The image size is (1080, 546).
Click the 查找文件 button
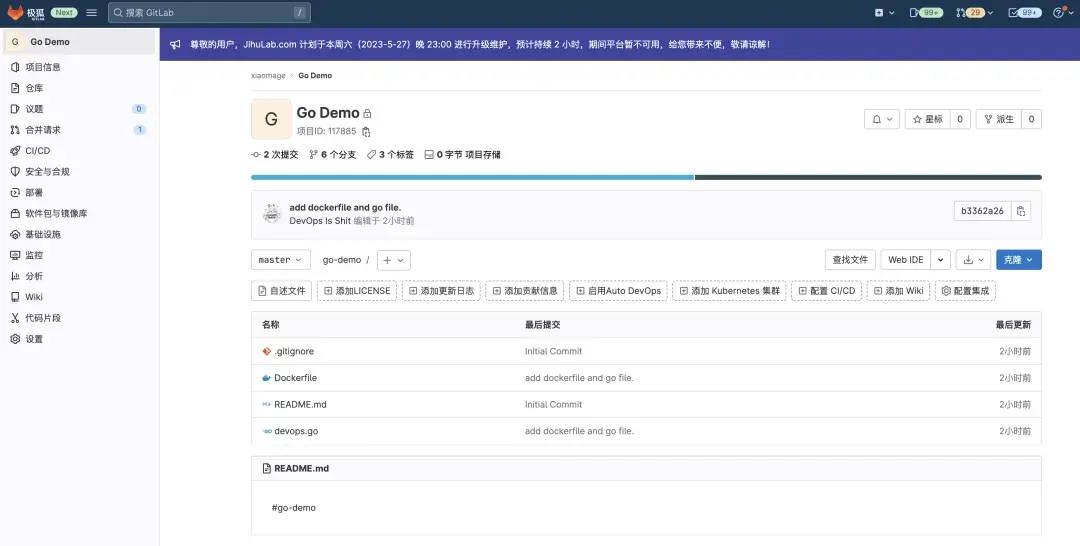pyautogui.click(x=850, y=260)
